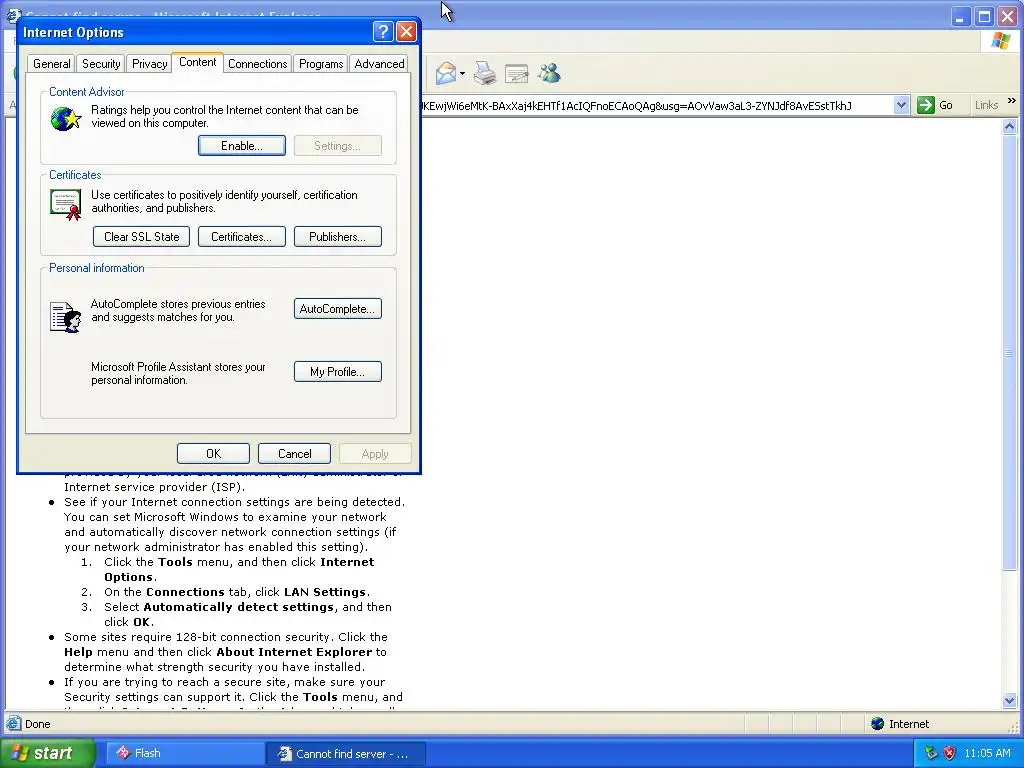Screen dimensions: 1024x768
Task: Select the Content tab
Action: tap(197, 62)
